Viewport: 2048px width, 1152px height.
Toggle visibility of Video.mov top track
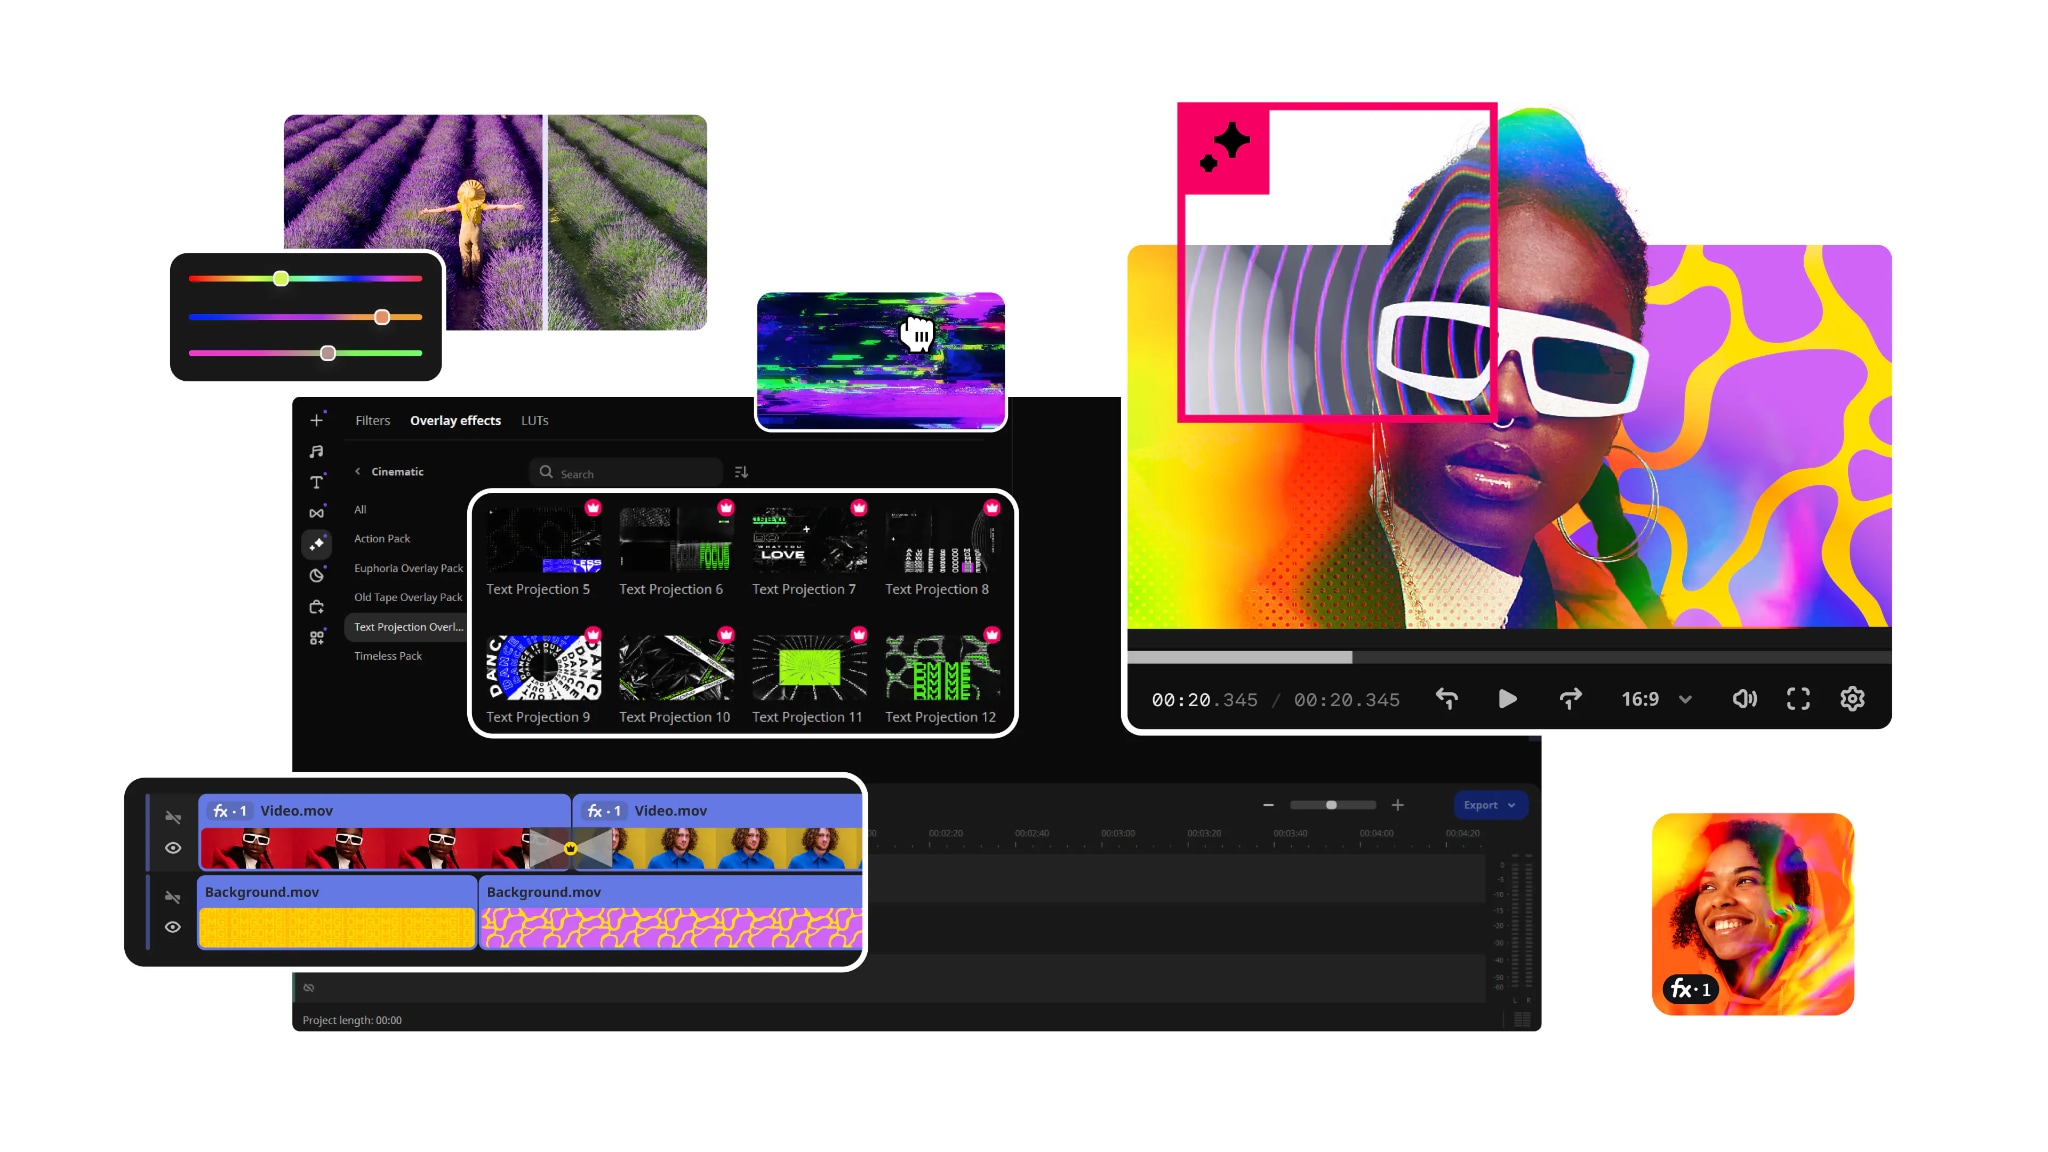172,847
